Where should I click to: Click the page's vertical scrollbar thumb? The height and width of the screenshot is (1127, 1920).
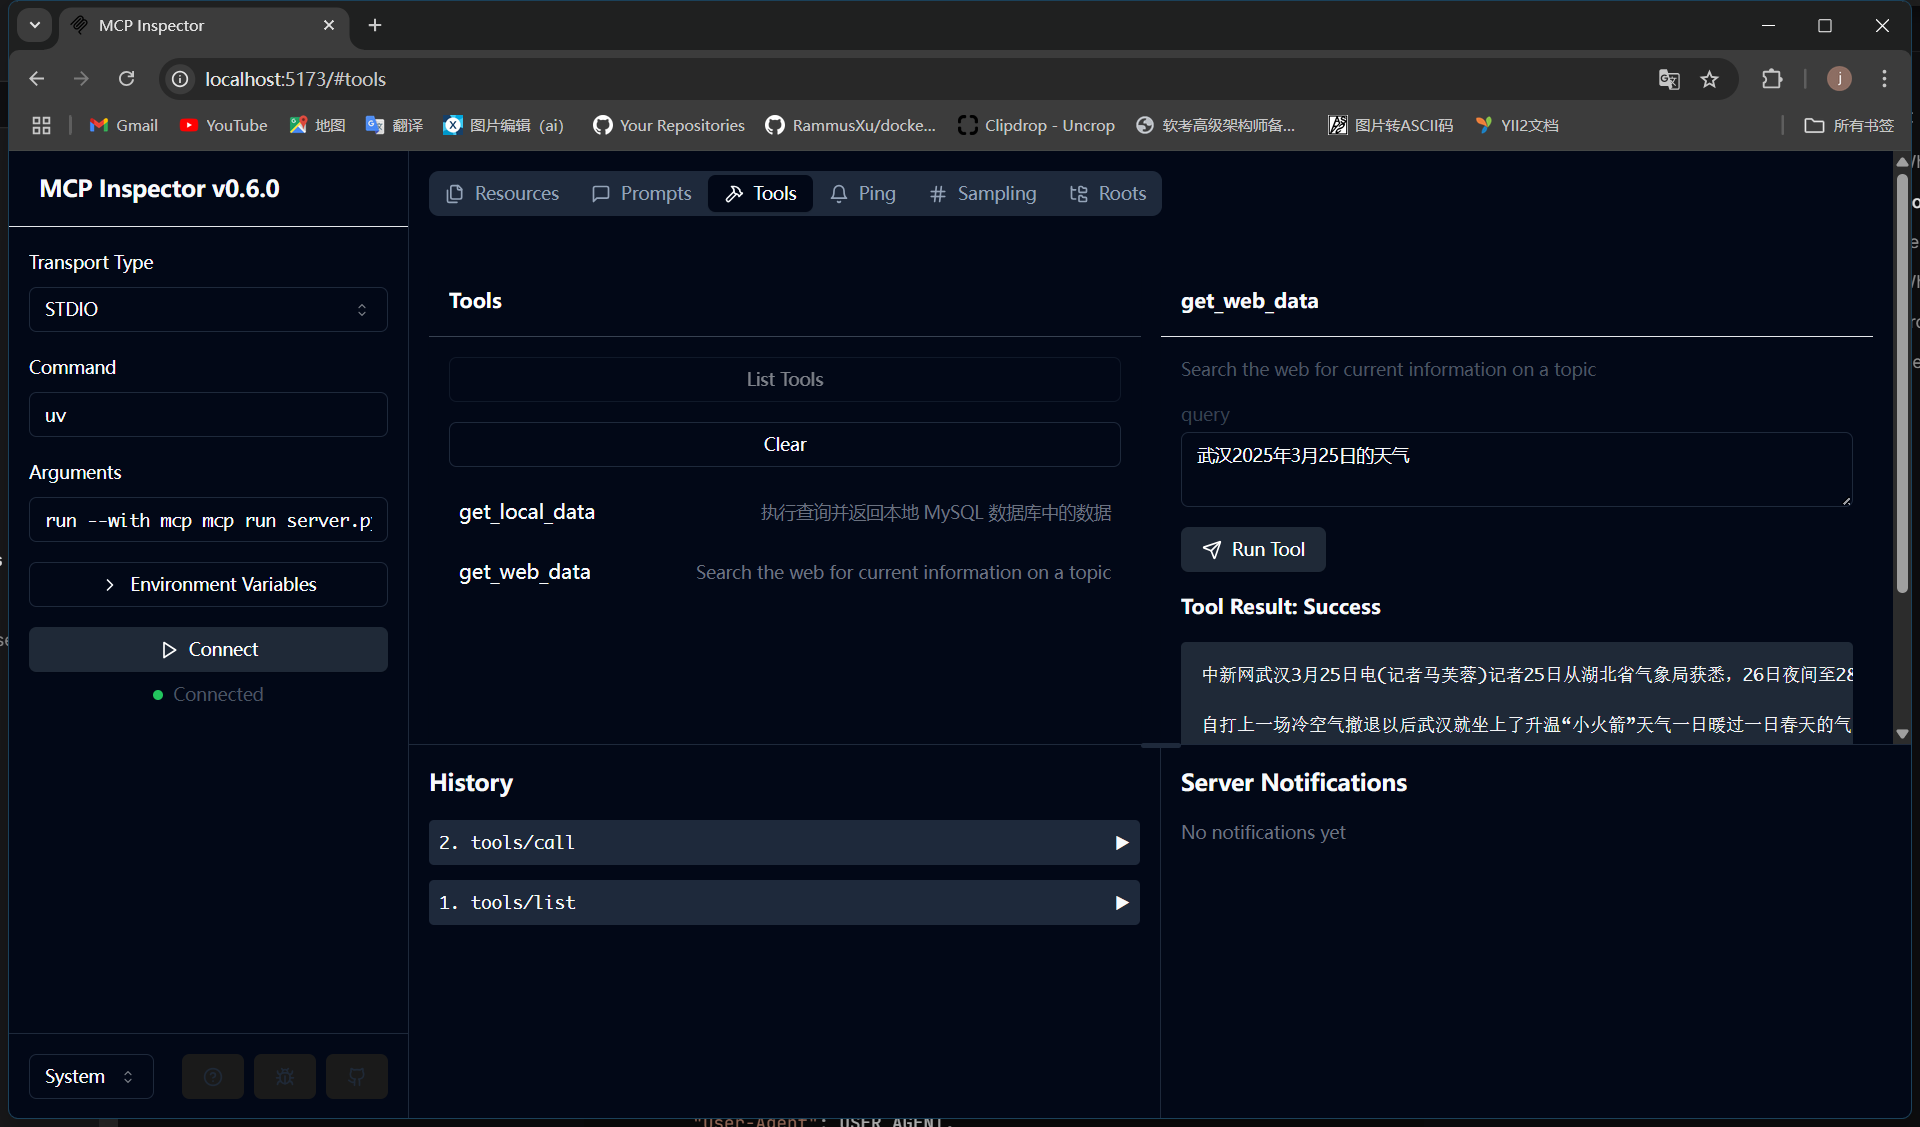pos(1902,385)
